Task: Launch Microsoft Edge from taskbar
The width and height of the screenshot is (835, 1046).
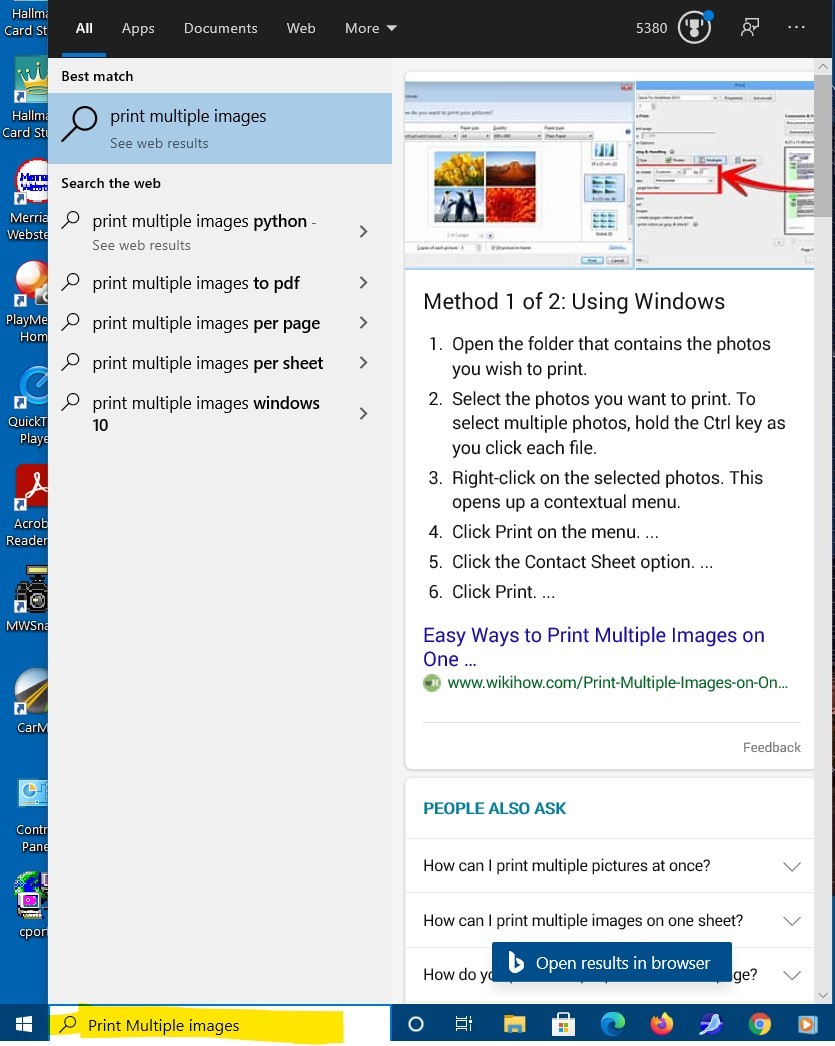Action: click(x=613, y=1024)
